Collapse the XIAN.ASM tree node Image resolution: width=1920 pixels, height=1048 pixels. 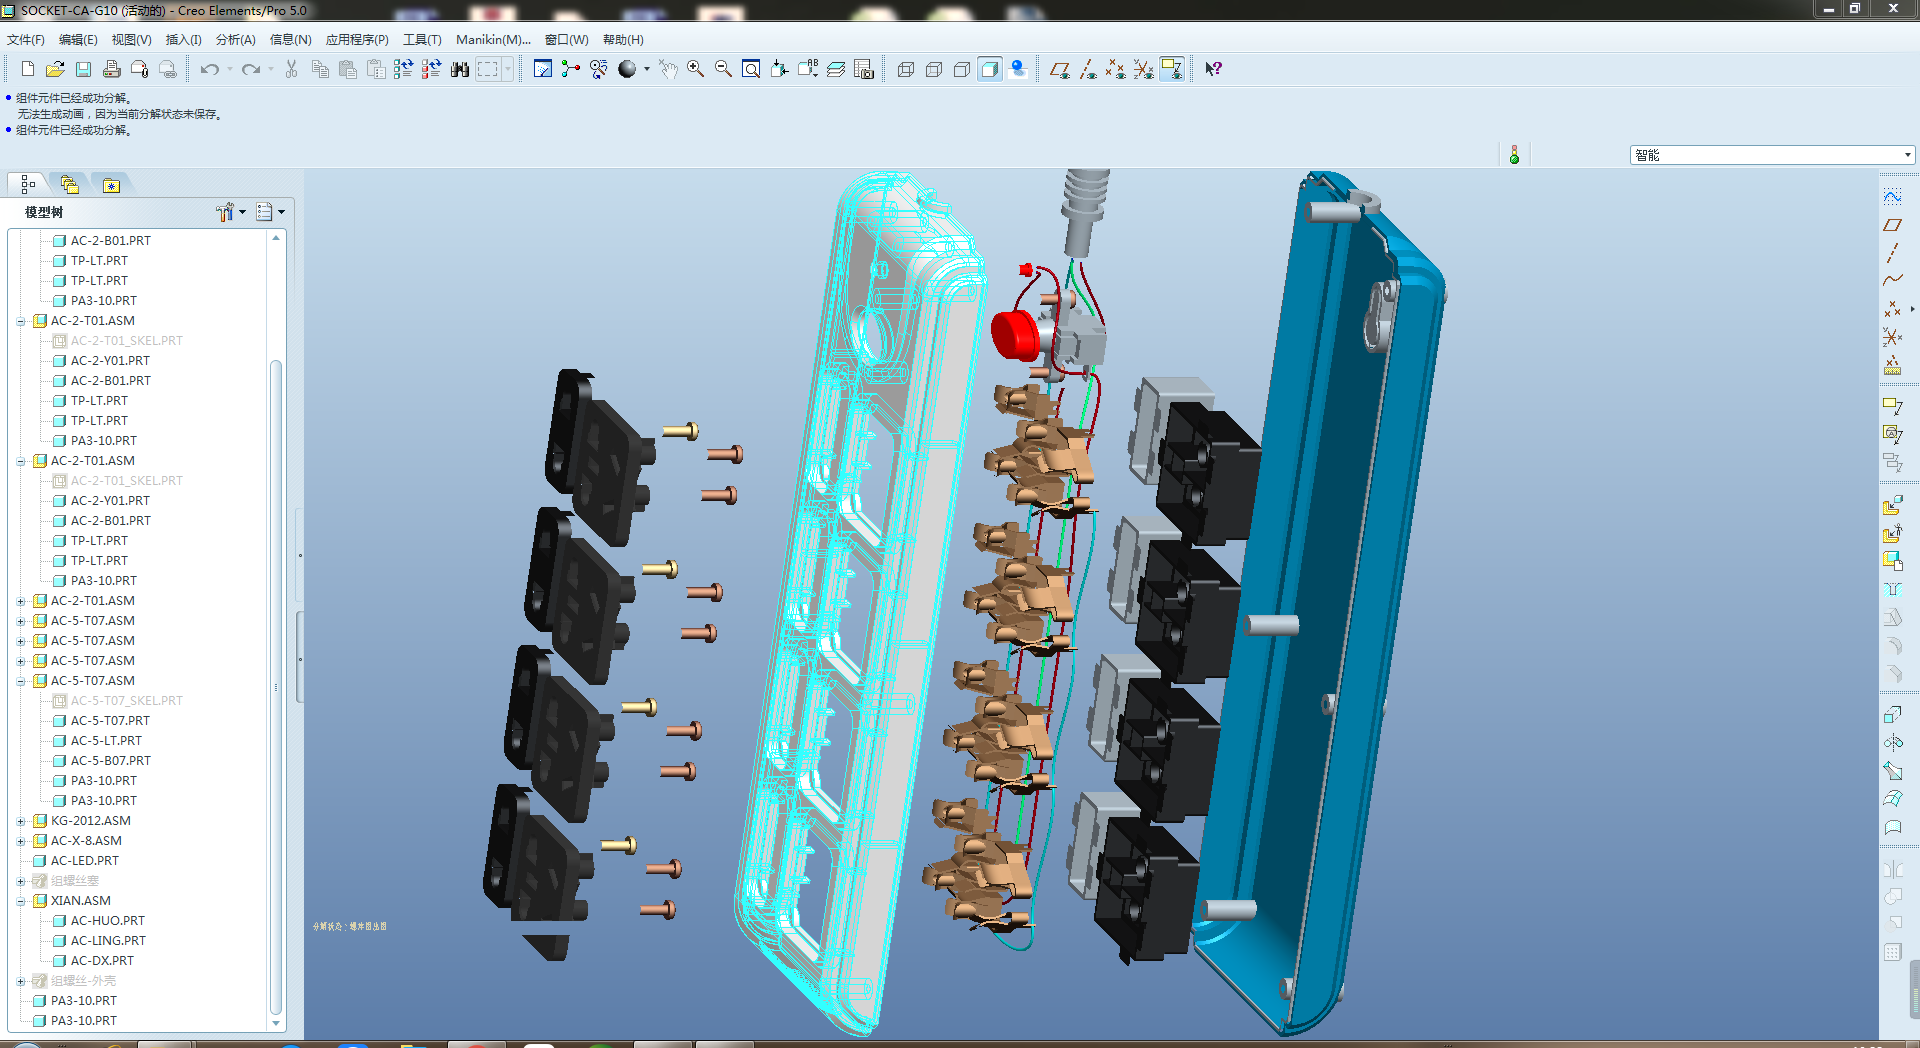21,901
